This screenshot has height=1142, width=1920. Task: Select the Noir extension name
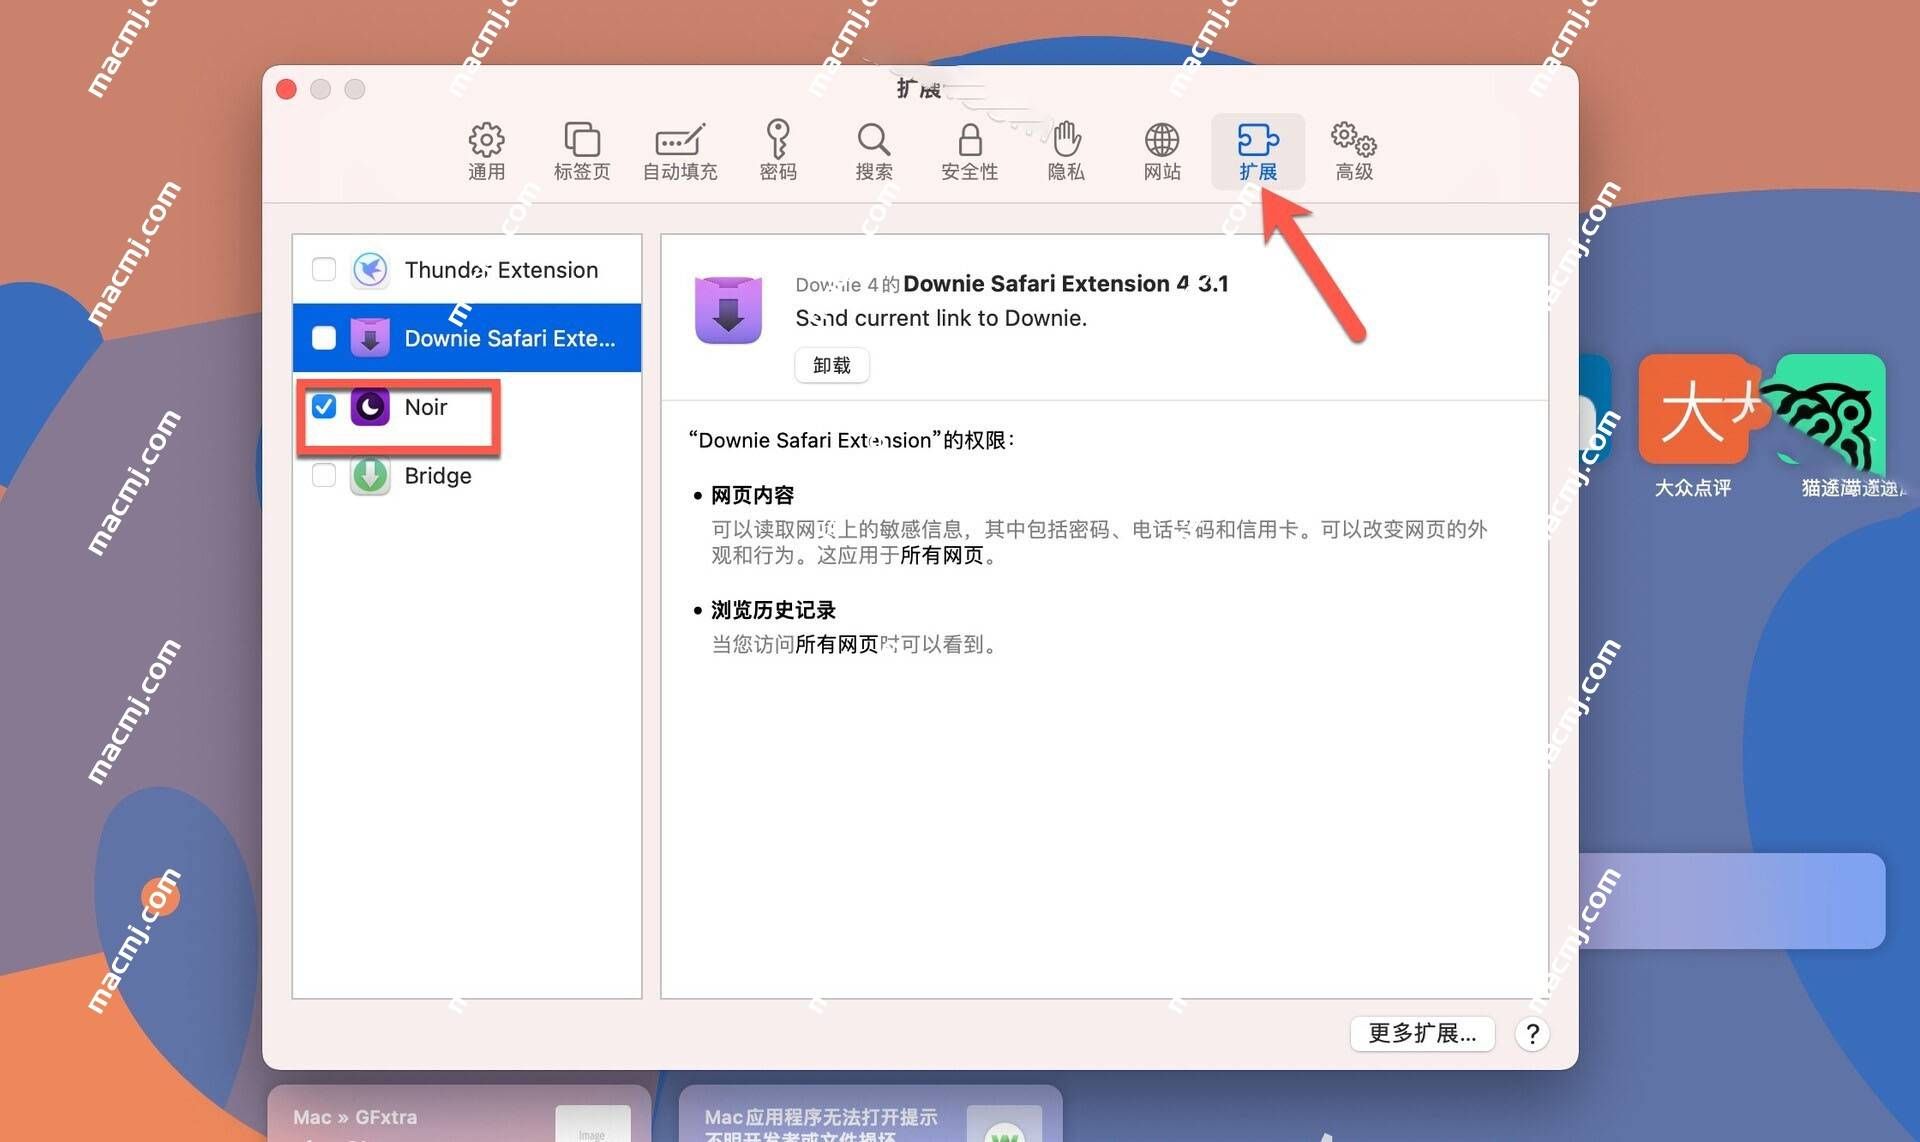(426, 407)
